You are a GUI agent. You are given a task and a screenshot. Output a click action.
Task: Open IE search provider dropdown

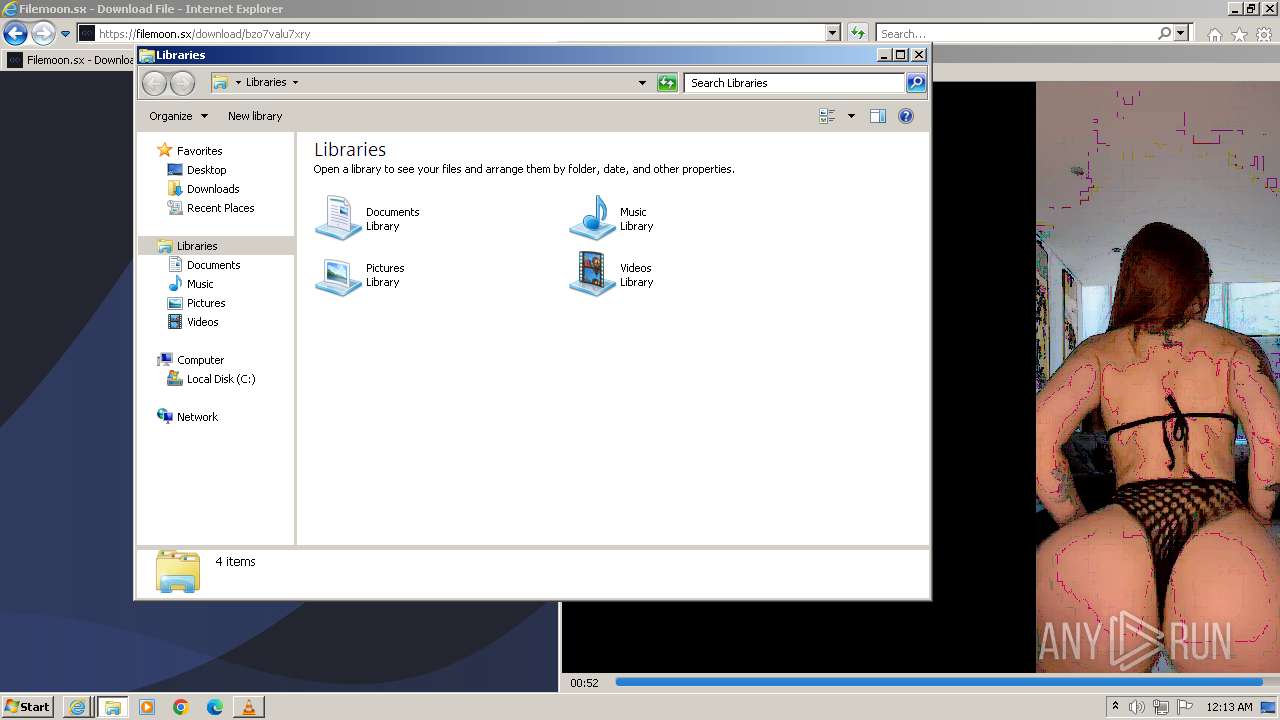[x=1181, y=33]
